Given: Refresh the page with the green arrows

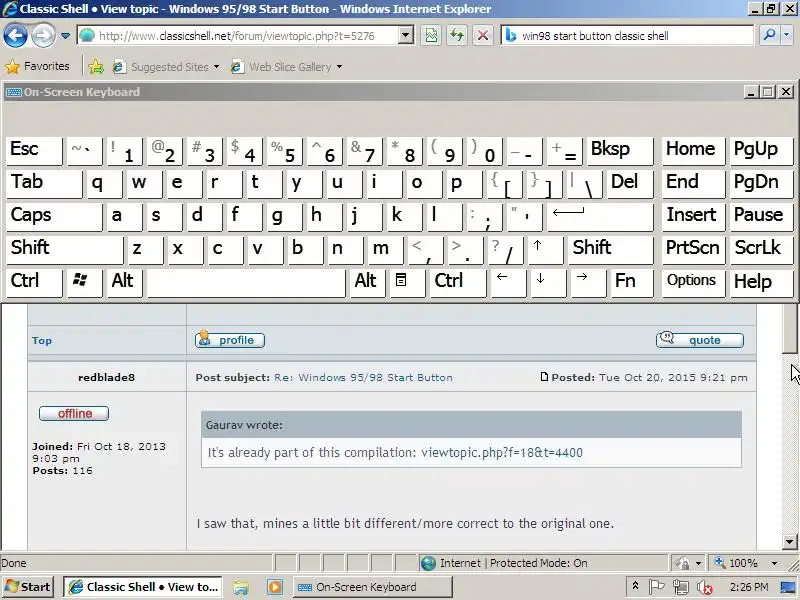Looking at the screenshot, I should (457, 36).
